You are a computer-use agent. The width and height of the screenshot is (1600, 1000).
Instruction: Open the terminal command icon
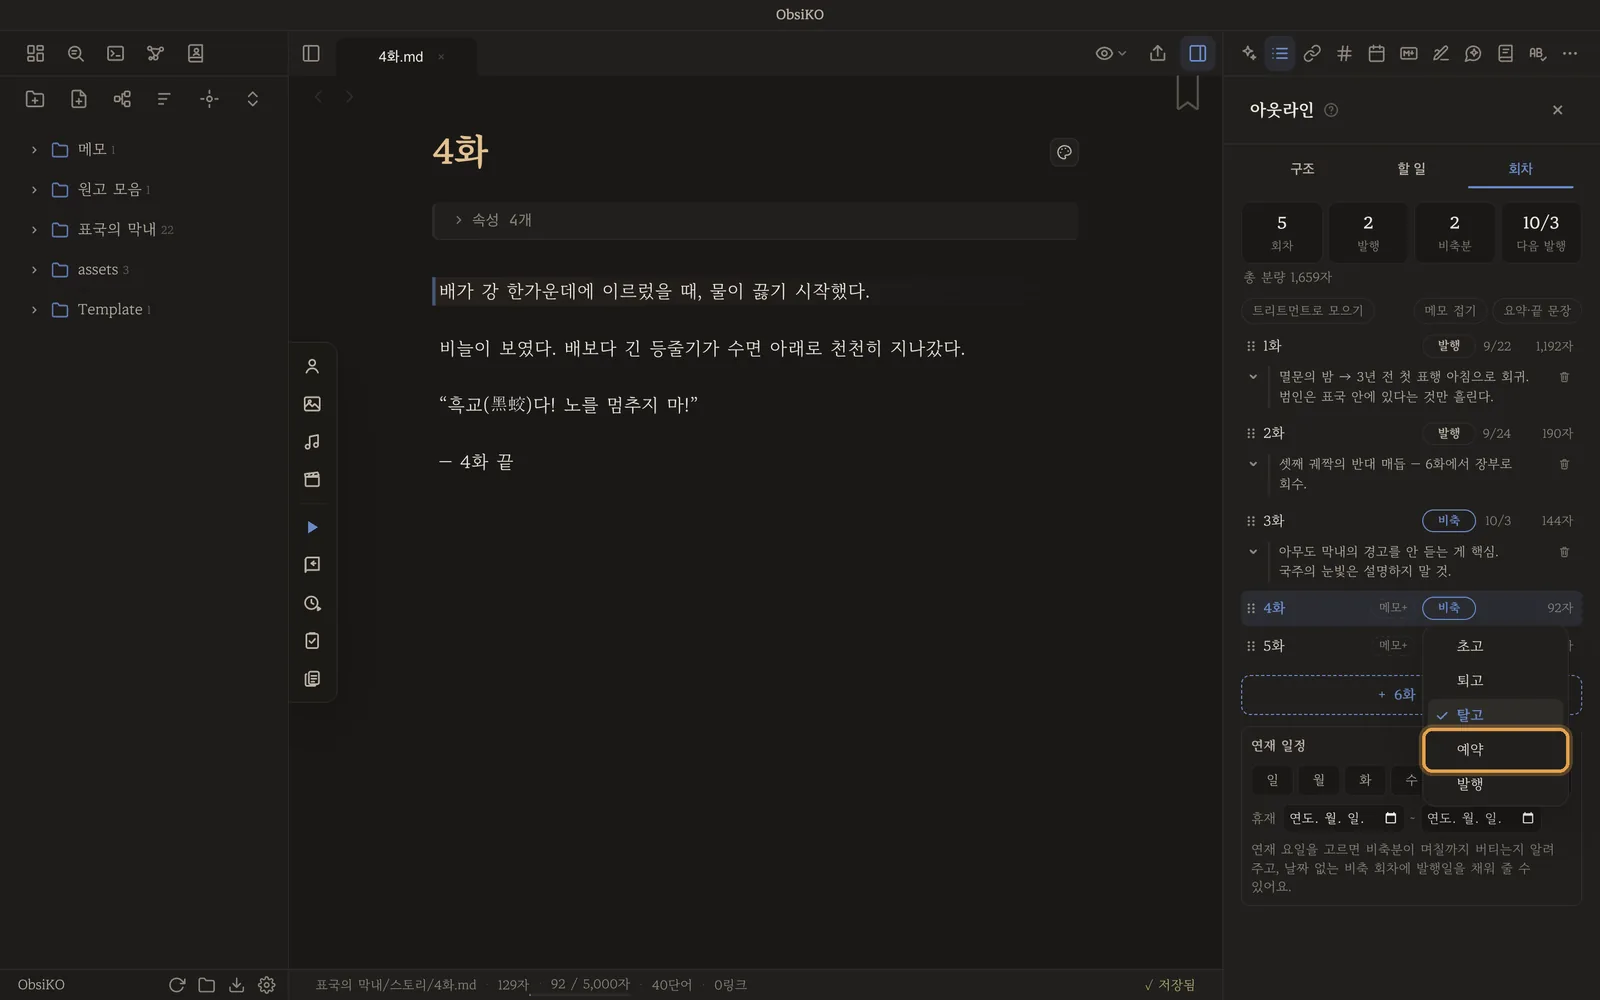pos(115,53)
